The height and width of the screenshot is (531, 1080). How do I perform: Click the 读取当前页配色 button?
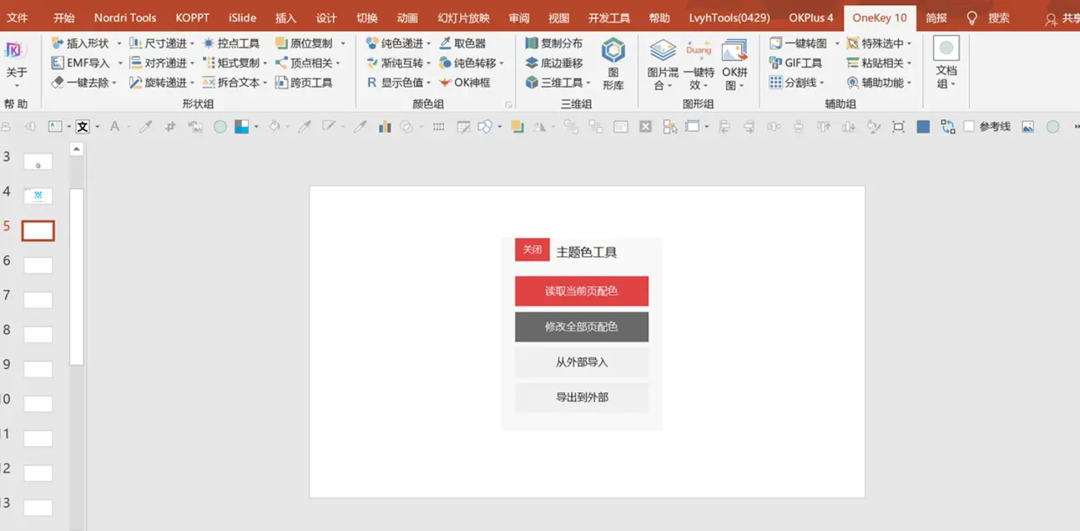coord(581,291)
